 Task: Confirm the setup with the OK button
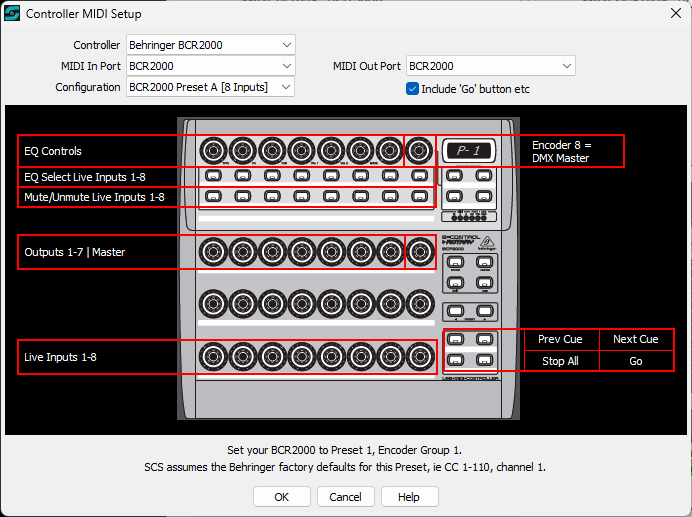coord(282,497)
